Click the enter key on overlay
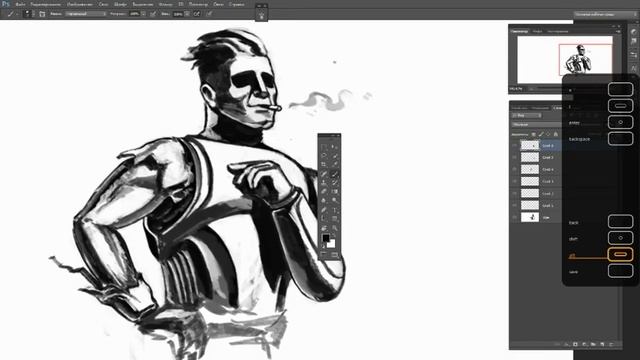The image size is (640, 360). [x=620, y=122]
